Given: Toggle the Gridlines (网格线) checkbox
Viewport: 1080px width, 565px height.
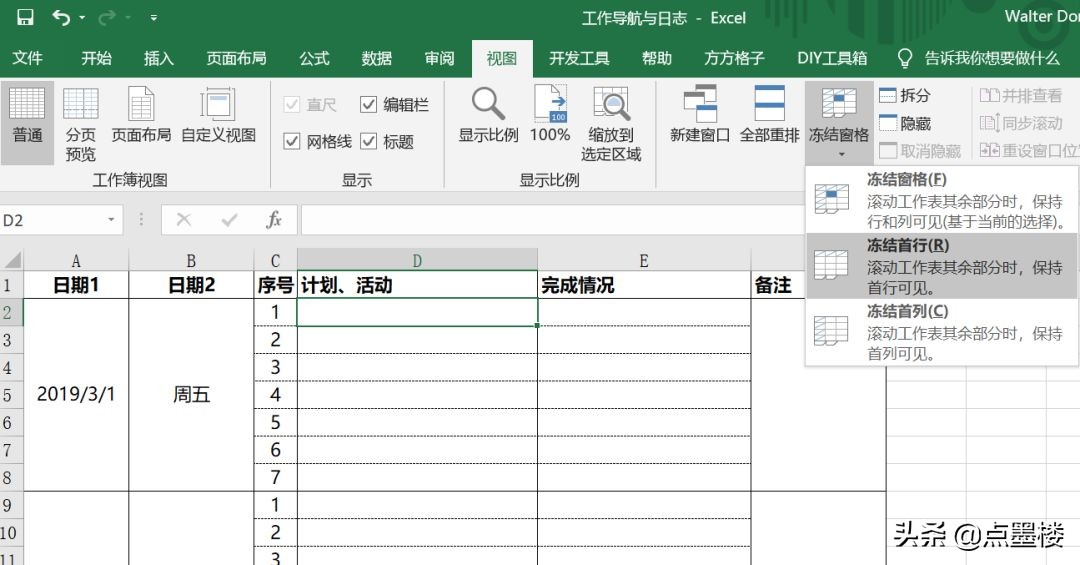Looking at the screenshot, I should [292, 141].
